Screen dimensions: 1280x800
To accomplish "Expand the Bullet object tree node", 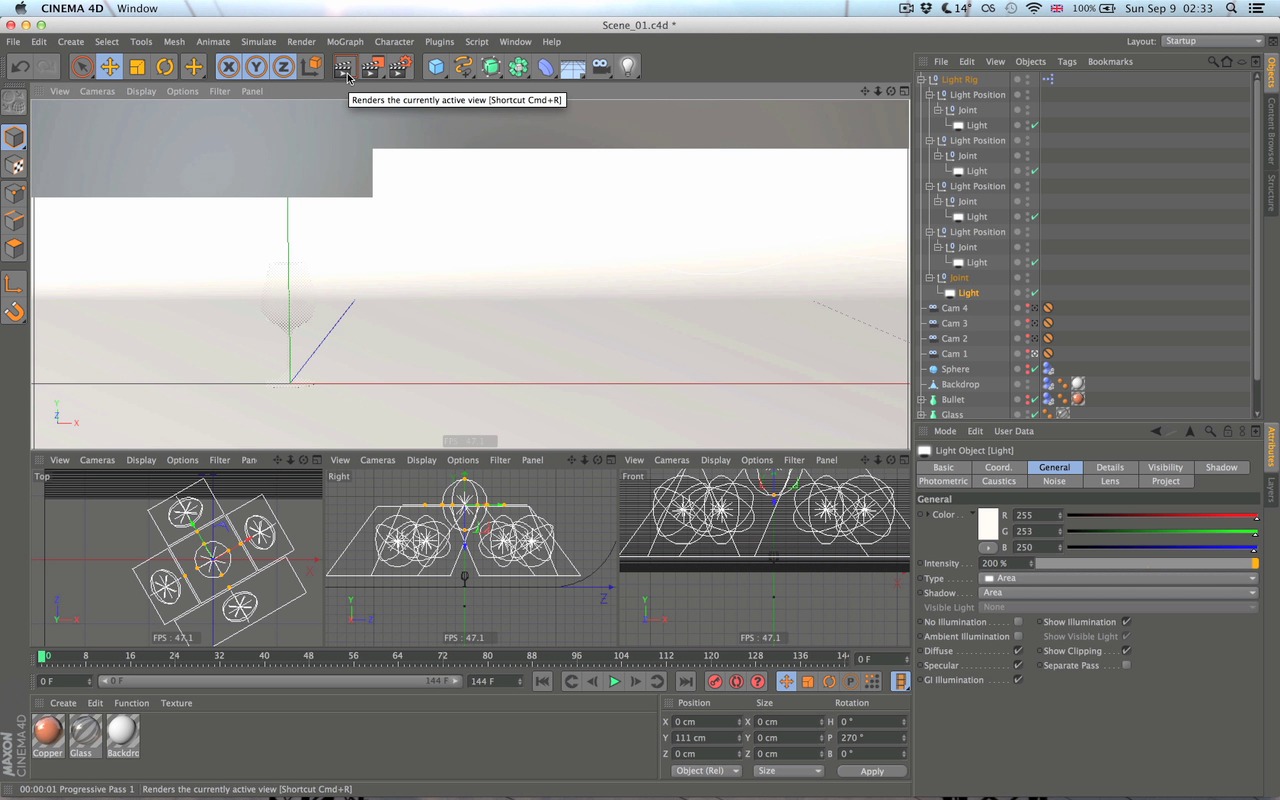I will 922,399.
